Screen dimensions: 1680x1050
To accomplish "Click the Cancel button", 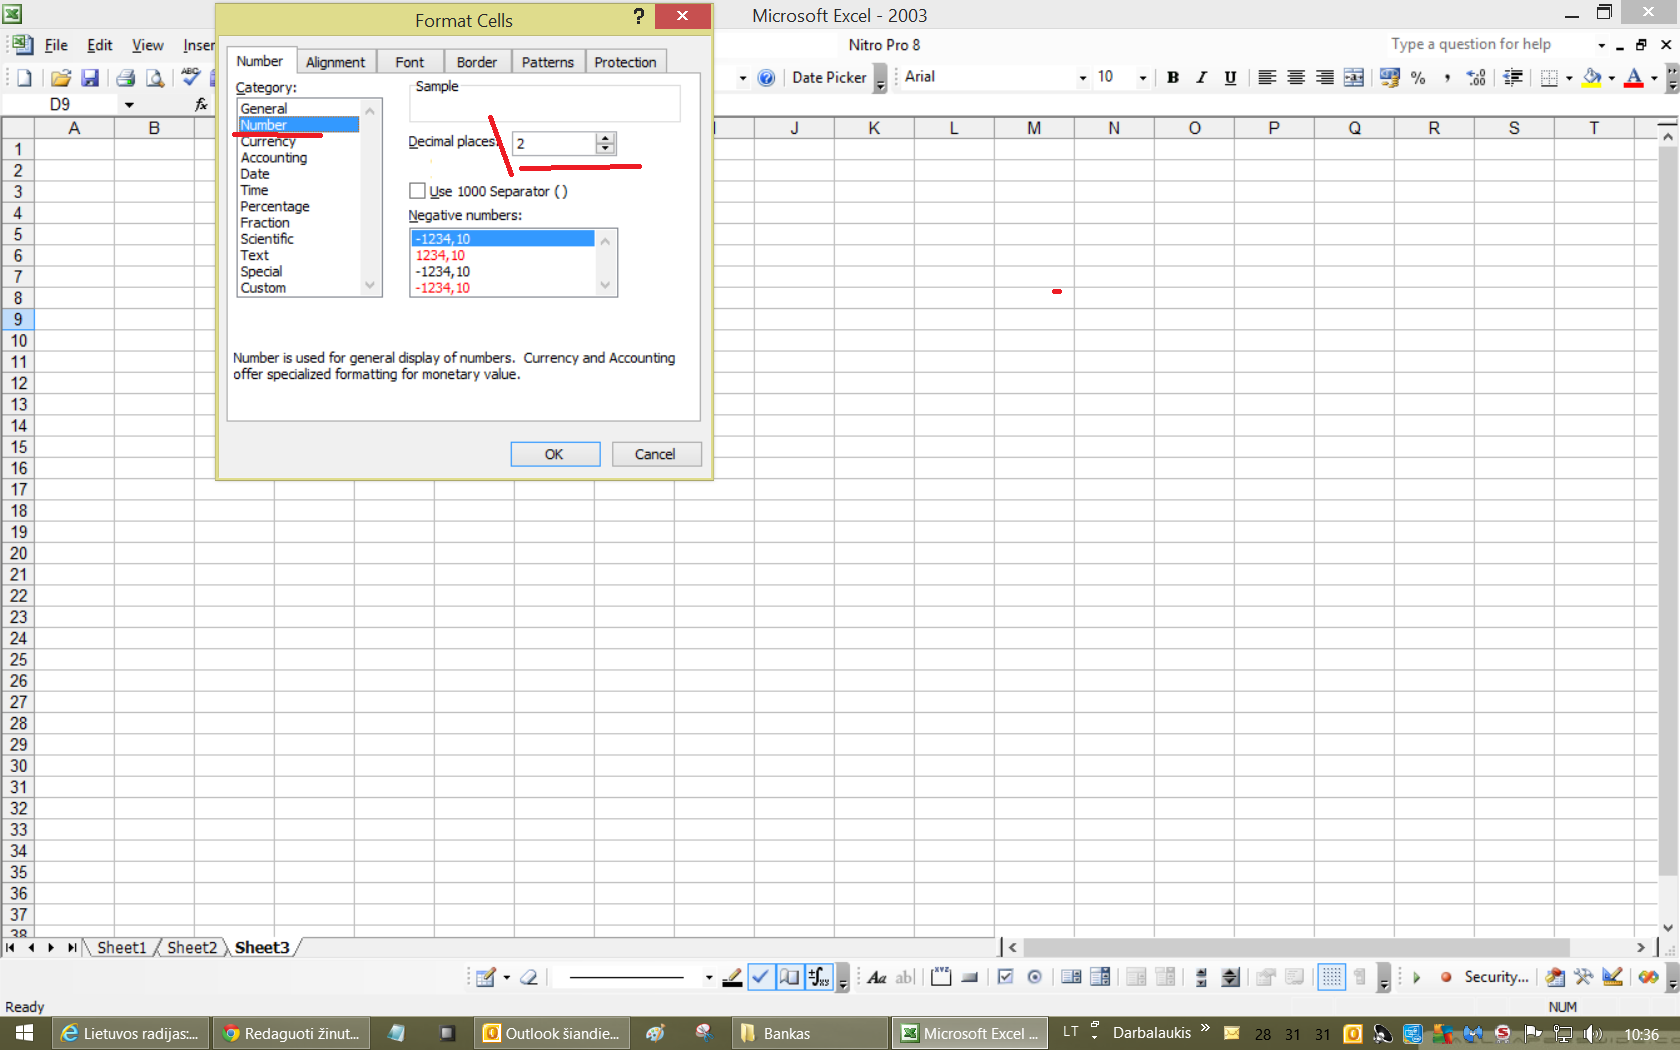I will [x=655, y=454].
